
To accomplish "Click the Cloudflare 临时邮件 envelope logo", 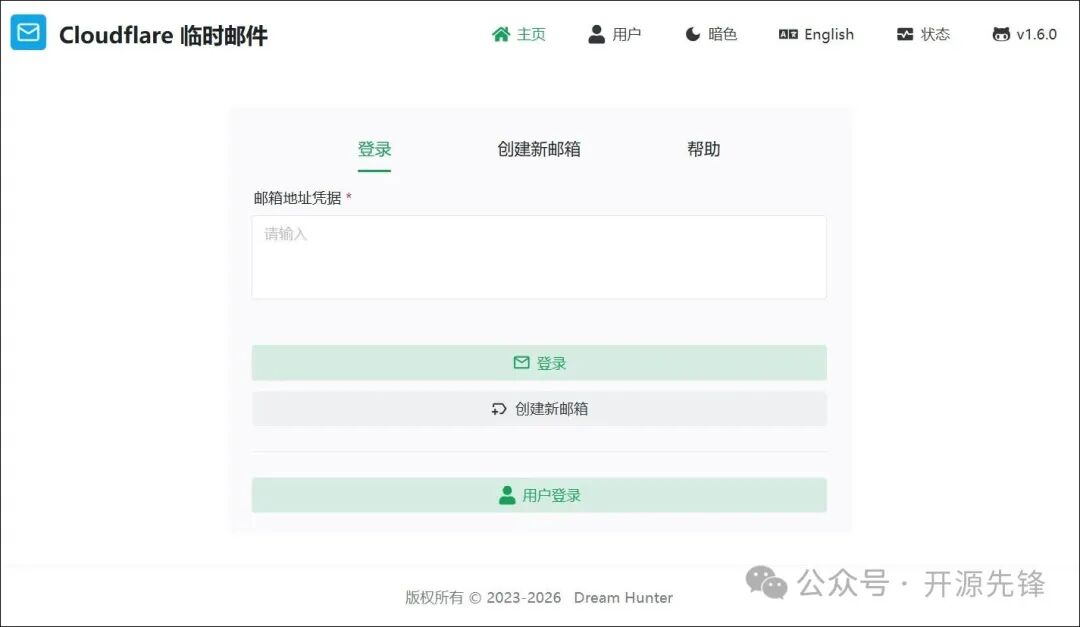I will [x=27, y=32].
